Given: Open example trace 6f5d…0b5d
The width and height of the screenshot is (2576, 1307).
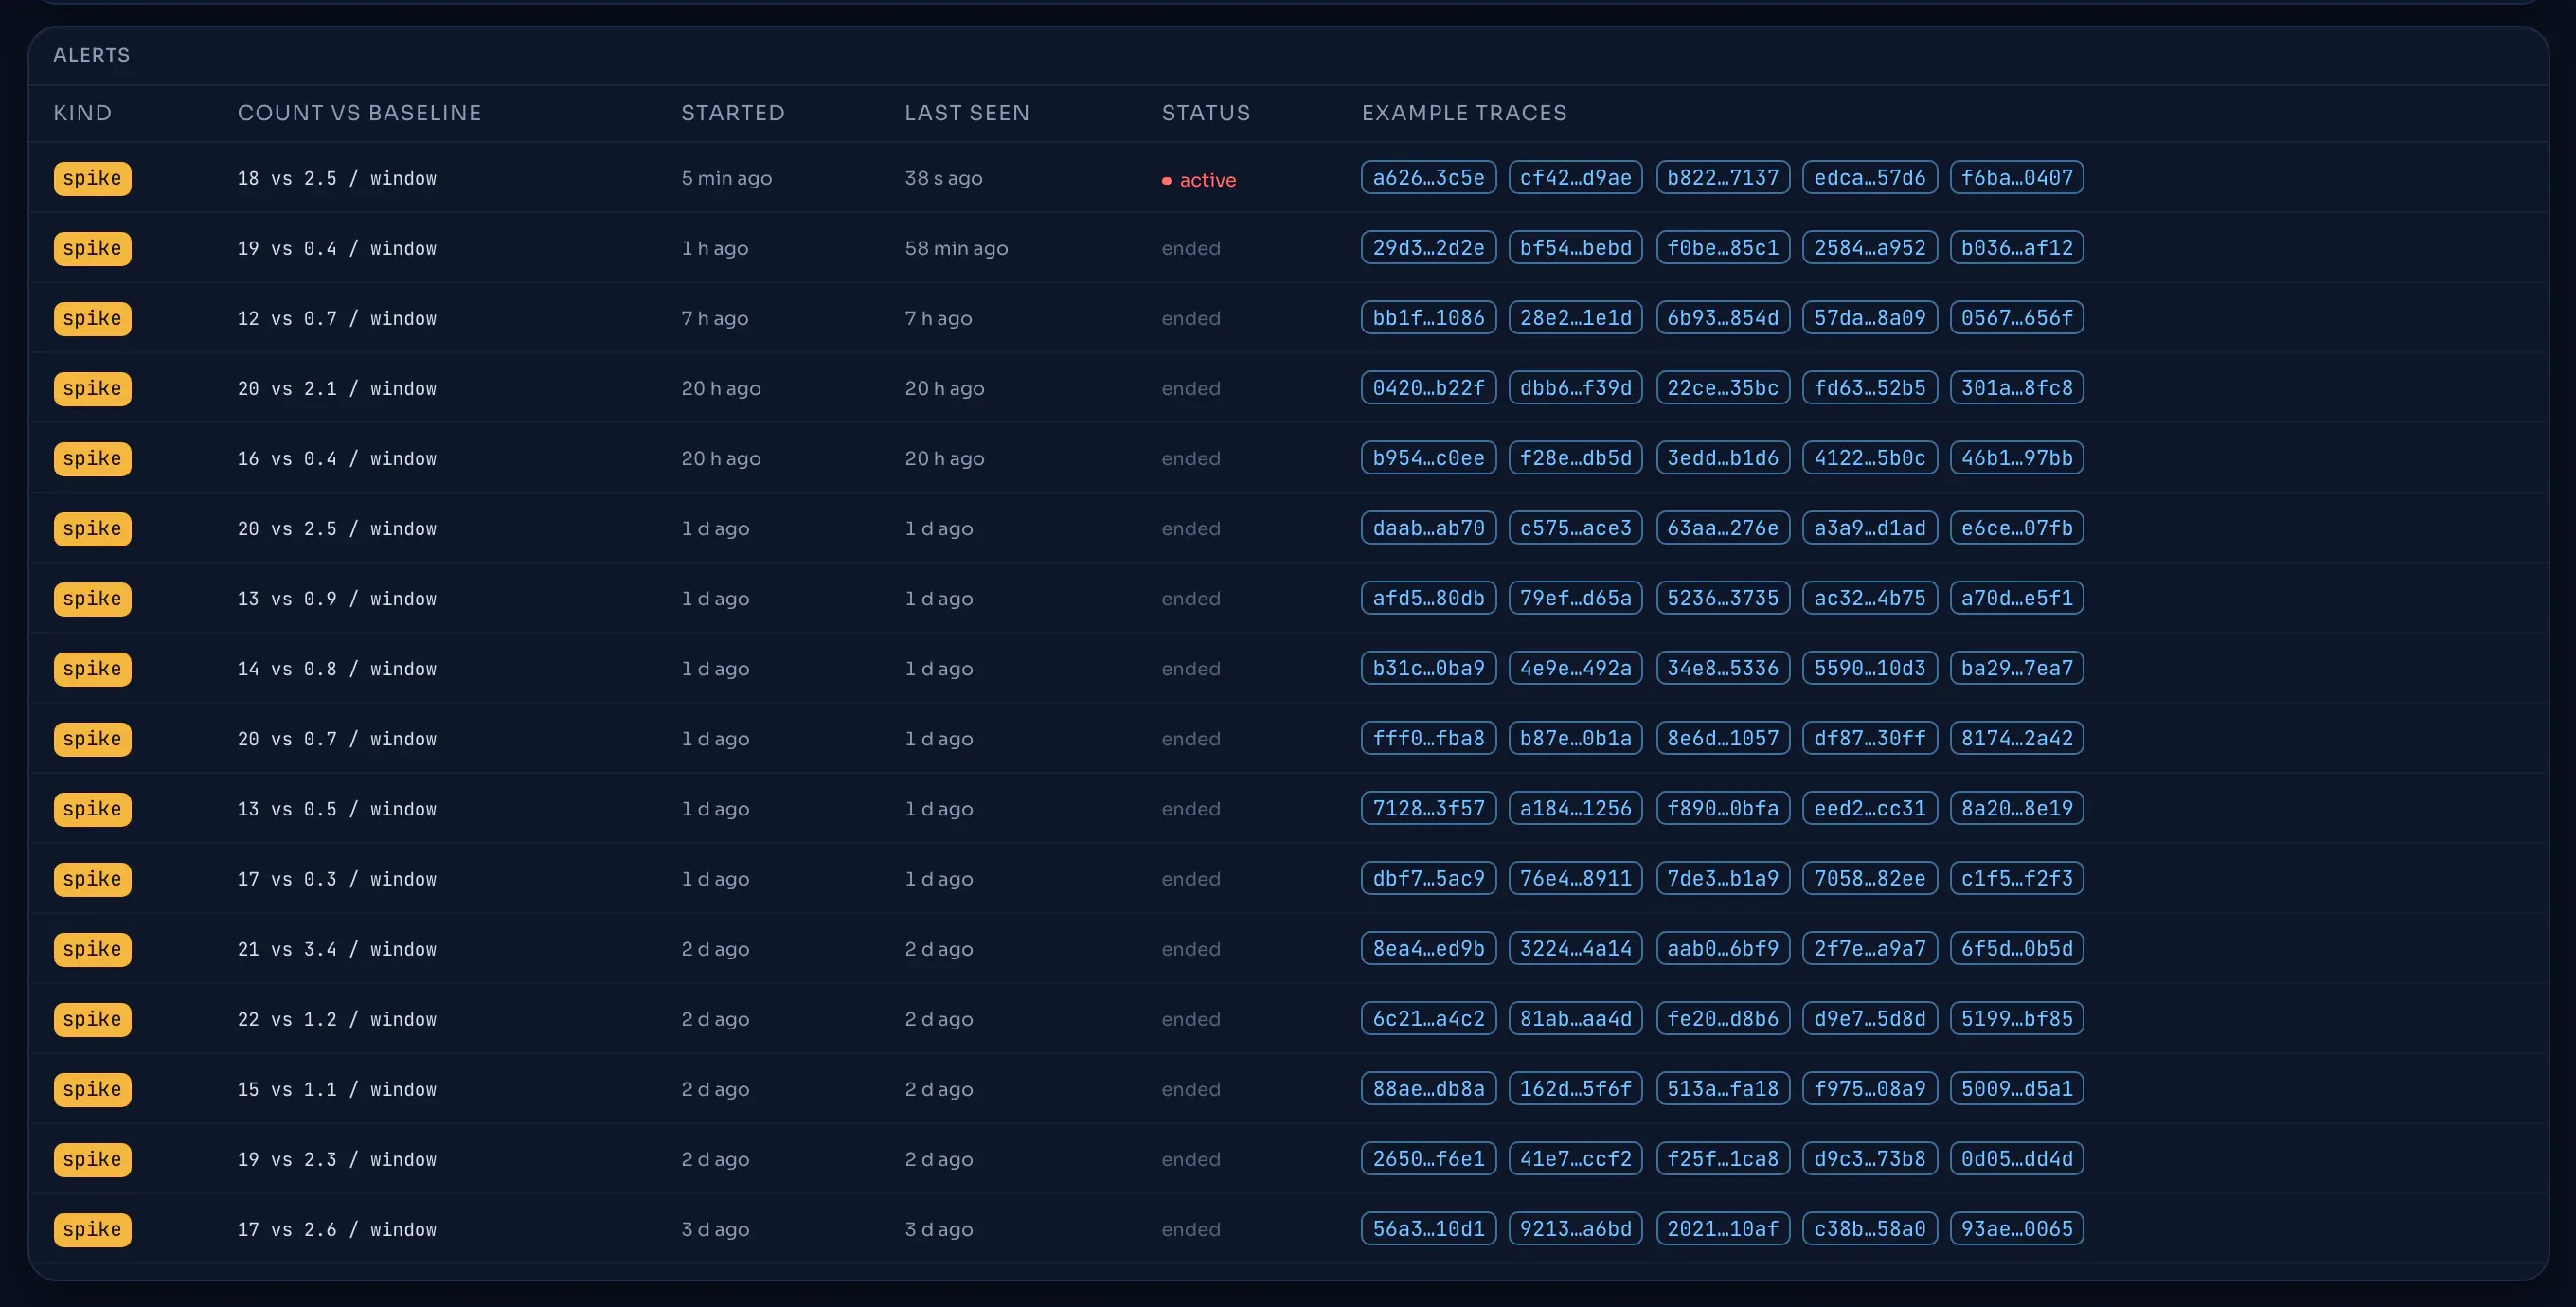Looking at the screenshot, I should tap(2017, 948).
